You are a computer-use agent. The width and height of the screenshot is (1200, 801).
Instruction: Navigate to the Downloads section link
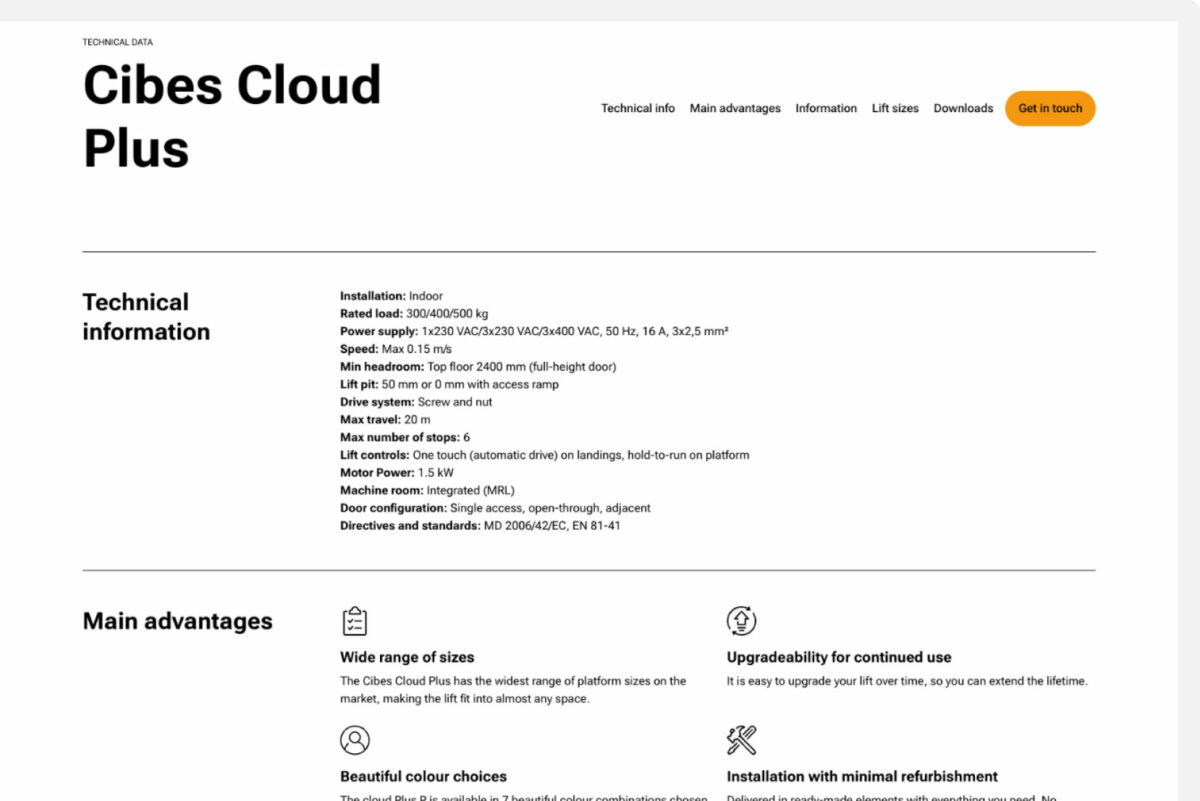click(963, 108)
